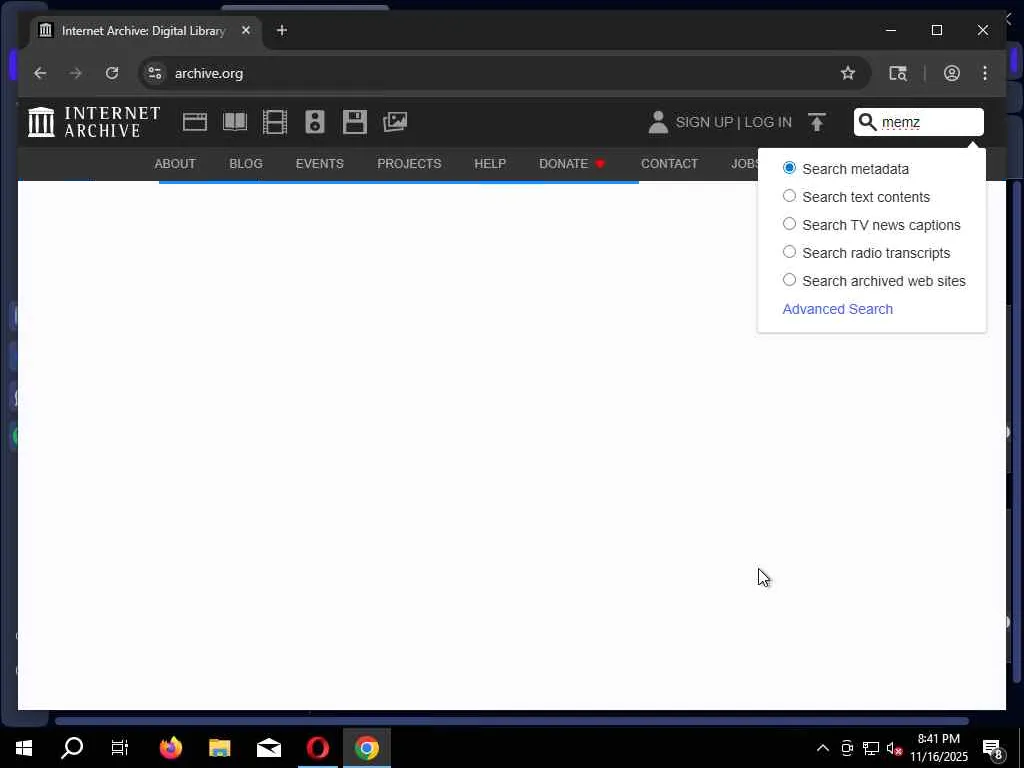Screen dimensions: 1024x768
Task: Open the clock showing 8:41 PM
Action: (x=939, y=748)
